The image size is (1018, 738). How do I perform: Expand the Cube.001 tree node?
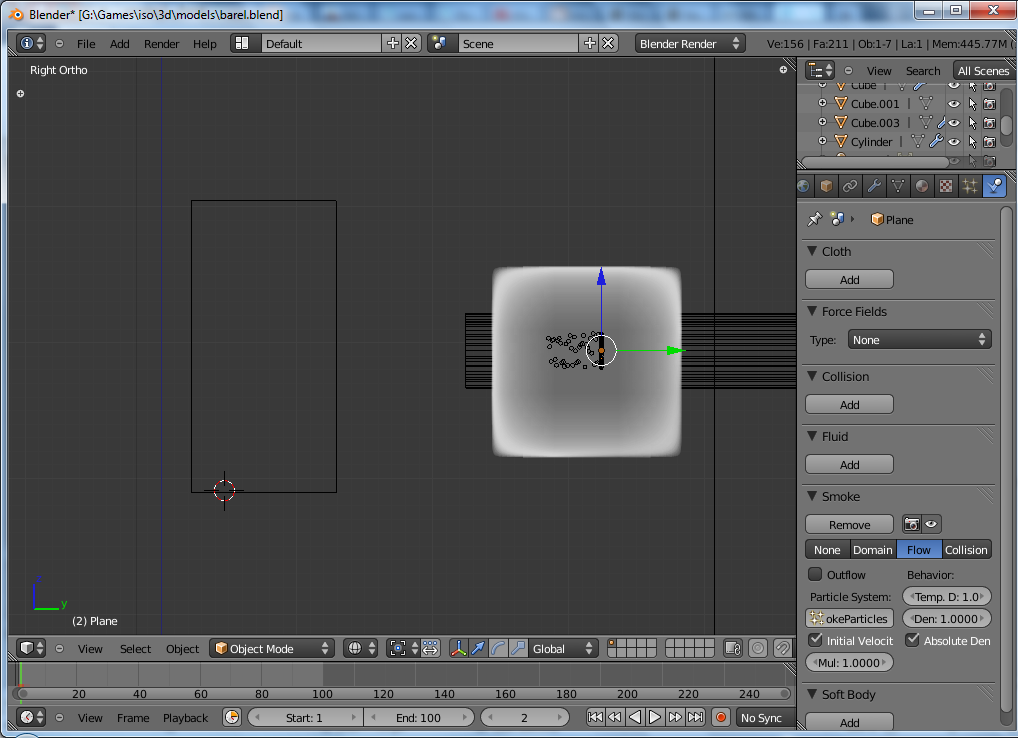point(823,103)
